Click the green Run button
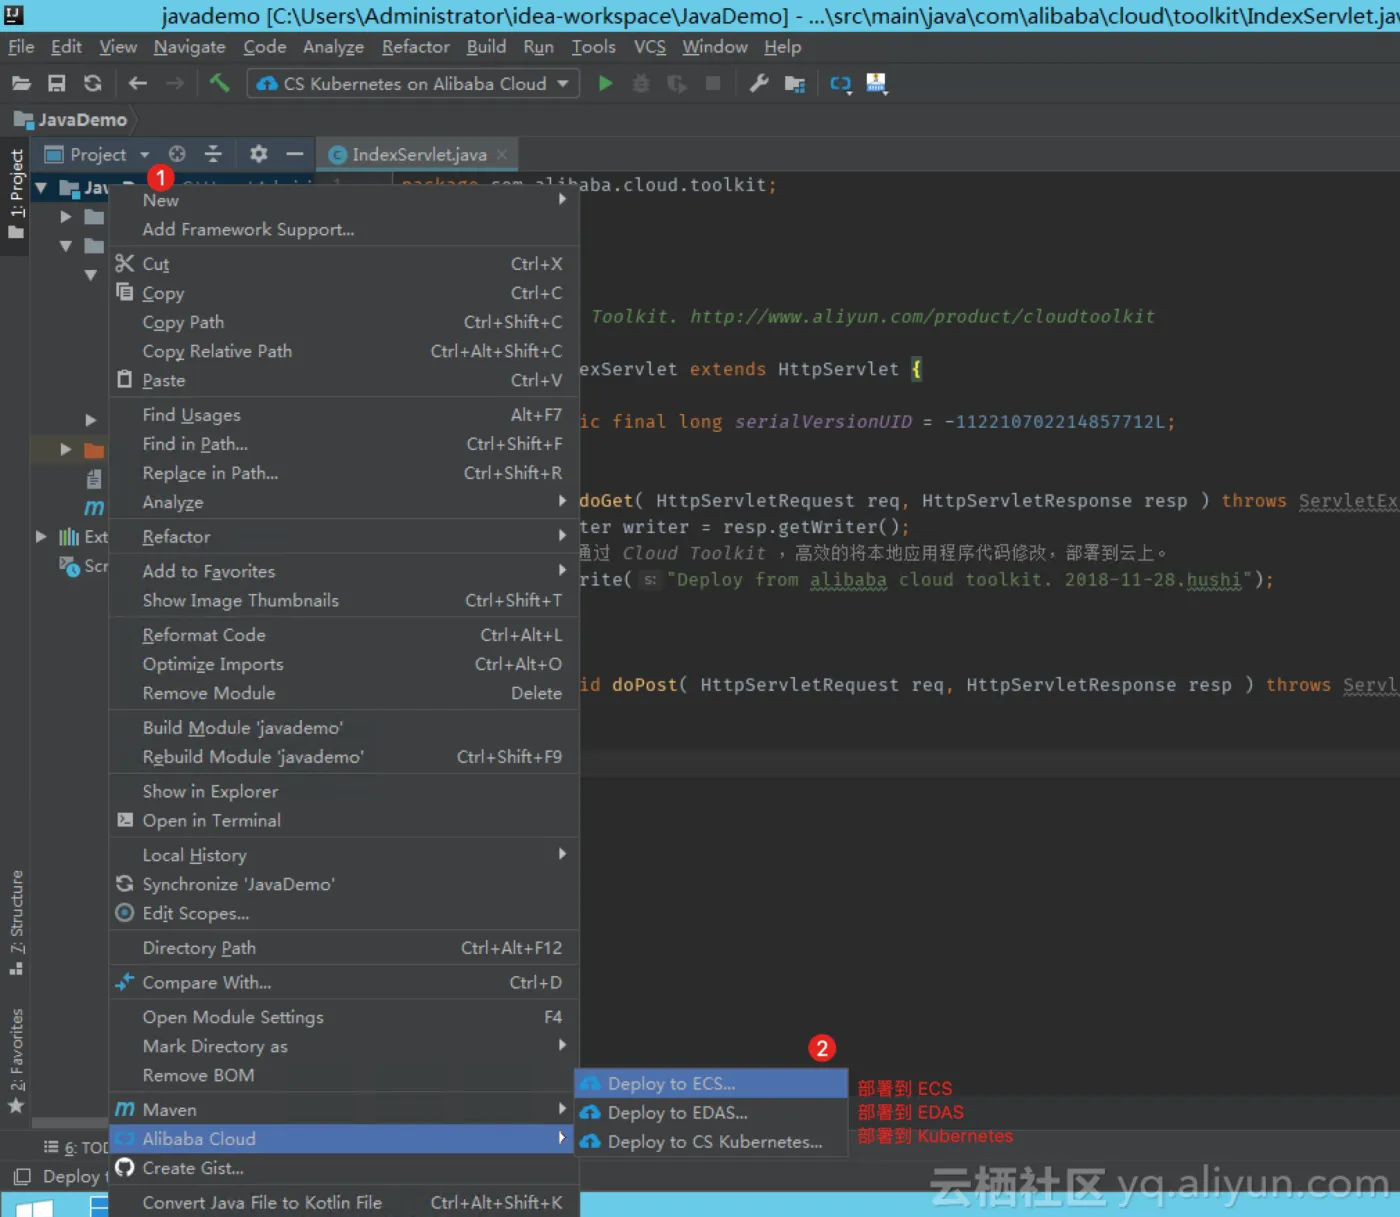 pos(605,84)
